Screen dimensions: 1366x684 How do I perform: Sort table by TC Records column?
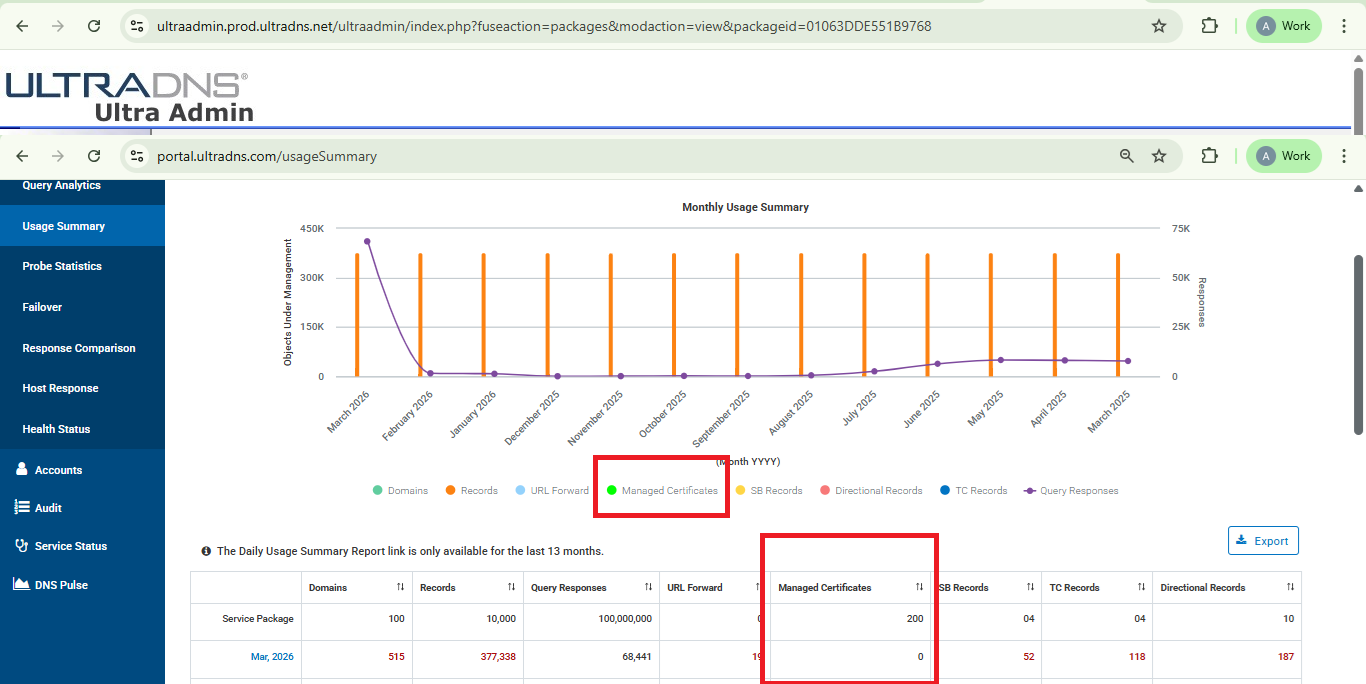point(1142,587)
